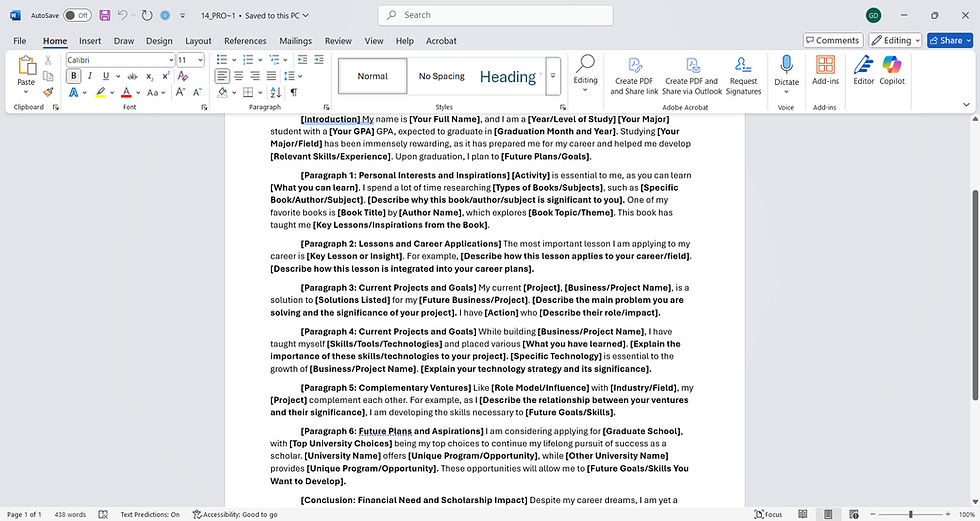Screen dimensions: 980x521
Task: Toggle underline formatting
Action: (x=106, y=76)
